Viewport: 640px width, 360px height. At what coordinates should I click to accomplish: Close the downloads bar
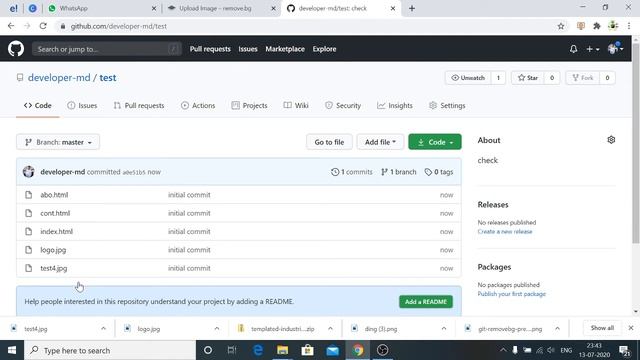click(x=631, y=328)
